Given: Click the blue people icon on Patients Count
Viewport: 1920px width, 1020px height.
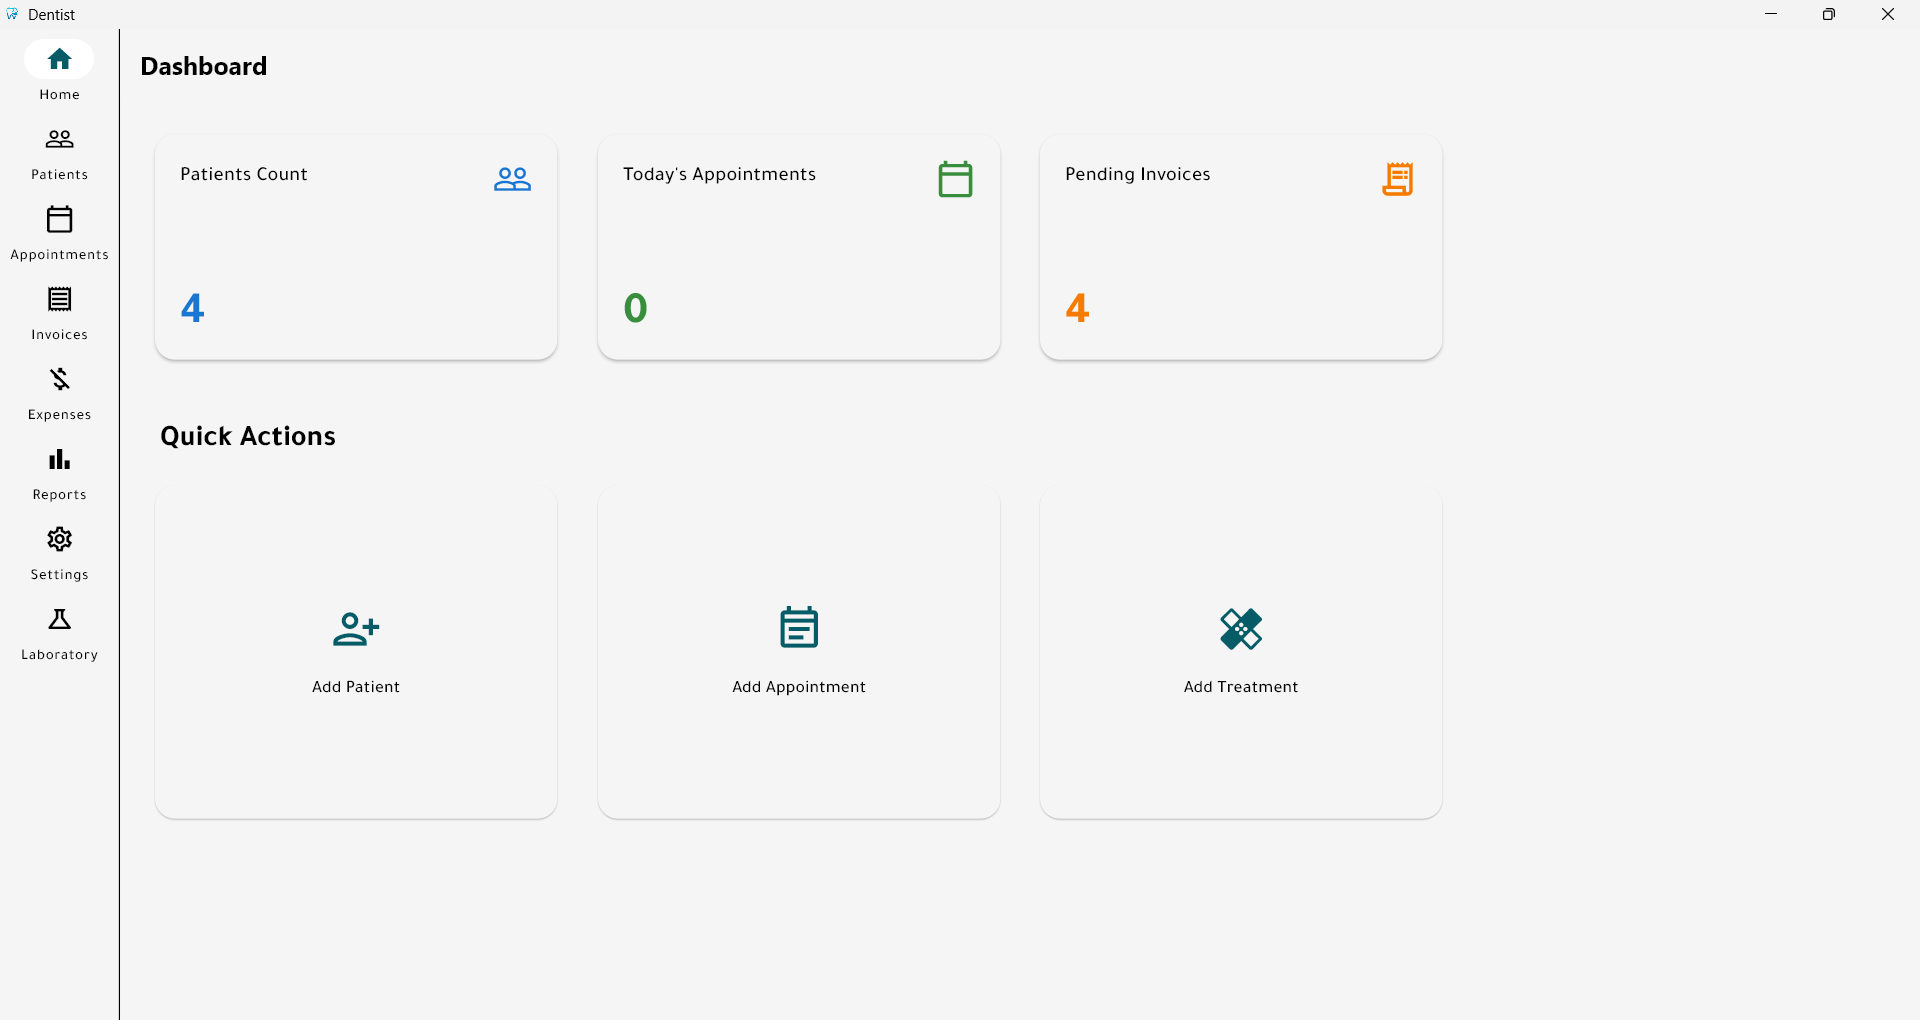Looking at the screenshot, I should tap(512, 179).
